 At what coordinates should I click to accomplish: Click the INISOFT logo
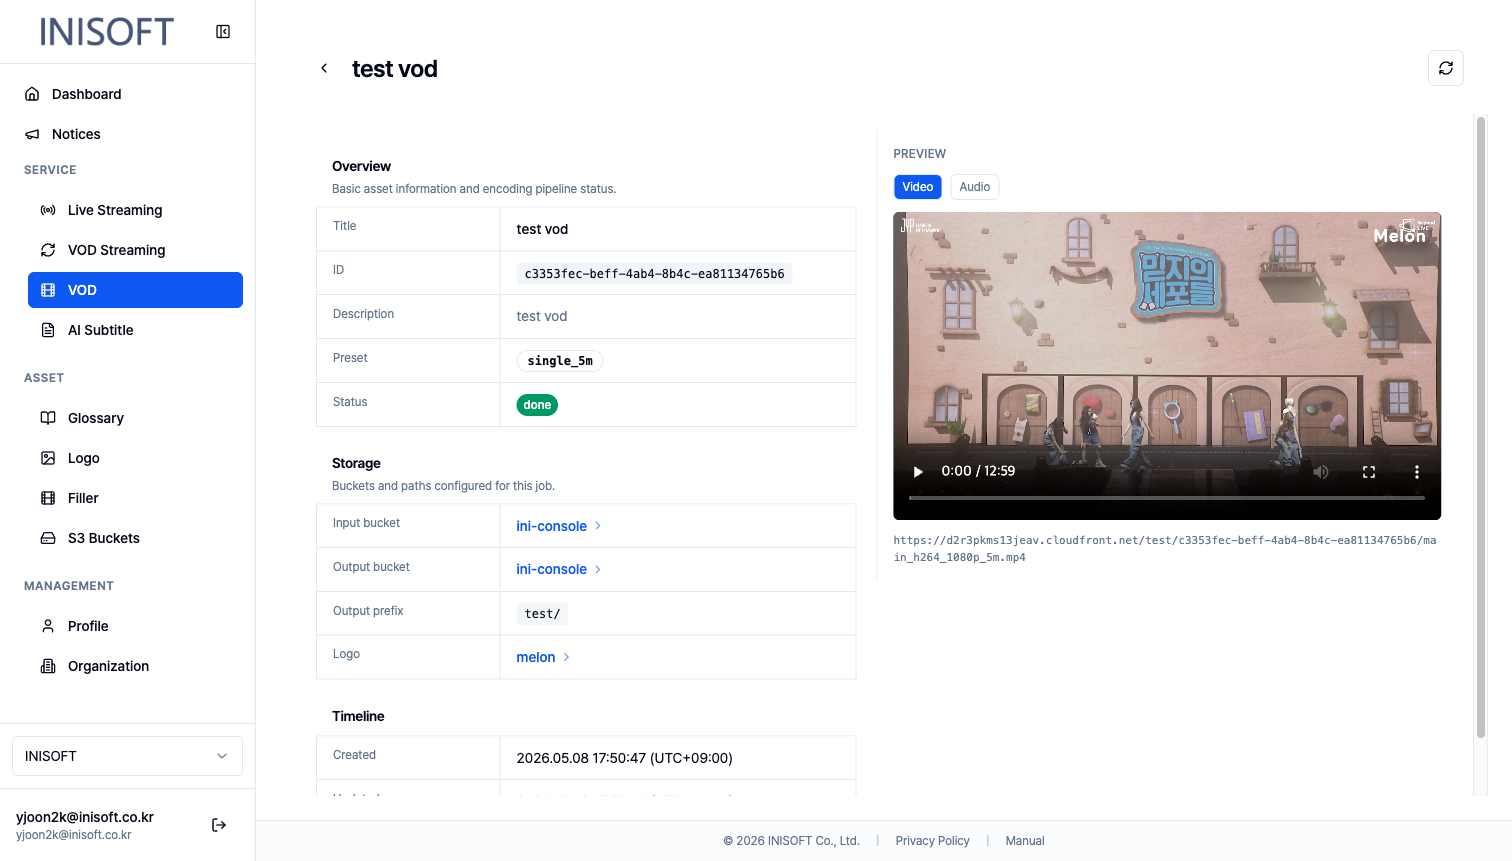coord(107,32)
